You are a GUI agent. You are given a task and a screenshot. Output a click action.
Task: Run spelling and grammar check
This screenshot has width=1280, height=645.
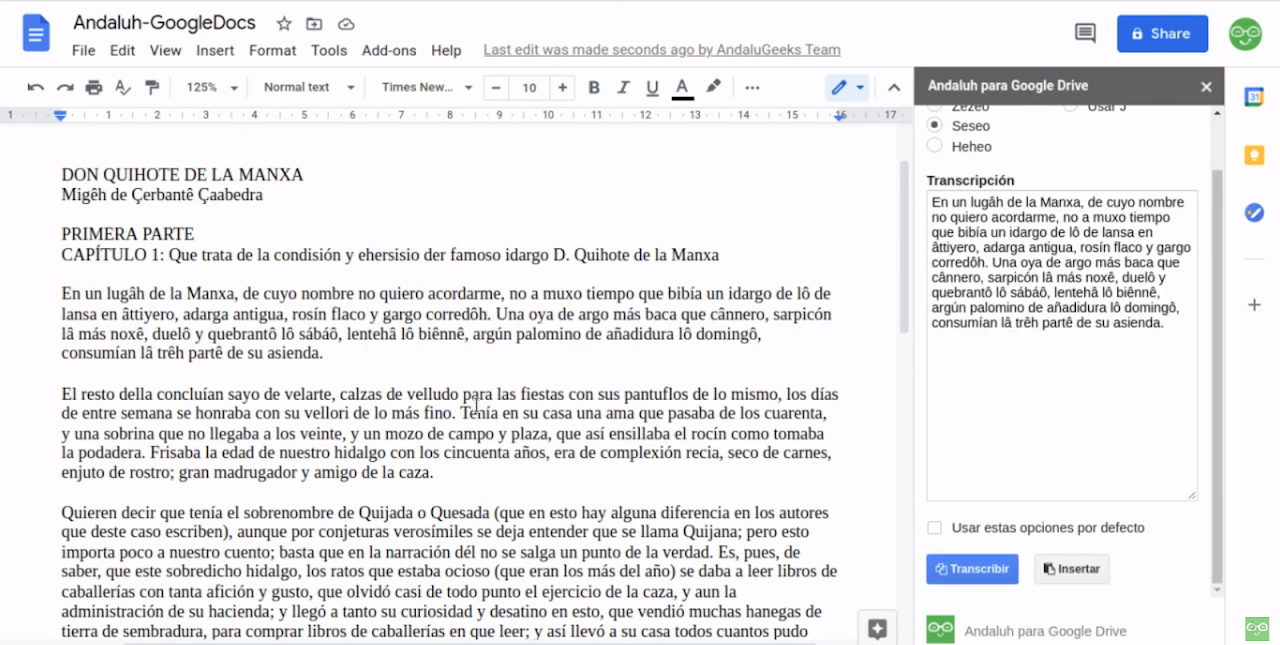point(123,87)
